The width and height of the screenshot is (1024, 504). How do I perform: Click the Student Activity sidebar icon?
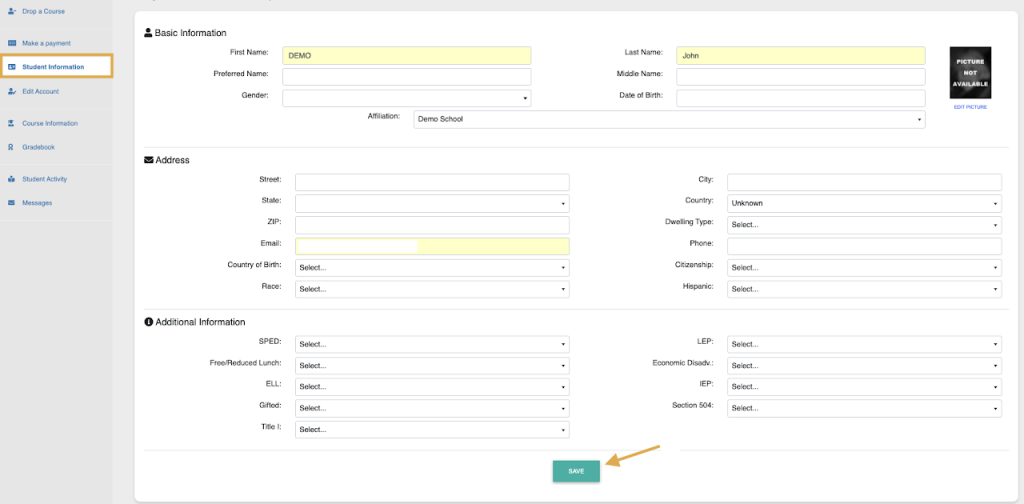click(x=12, y=179)
